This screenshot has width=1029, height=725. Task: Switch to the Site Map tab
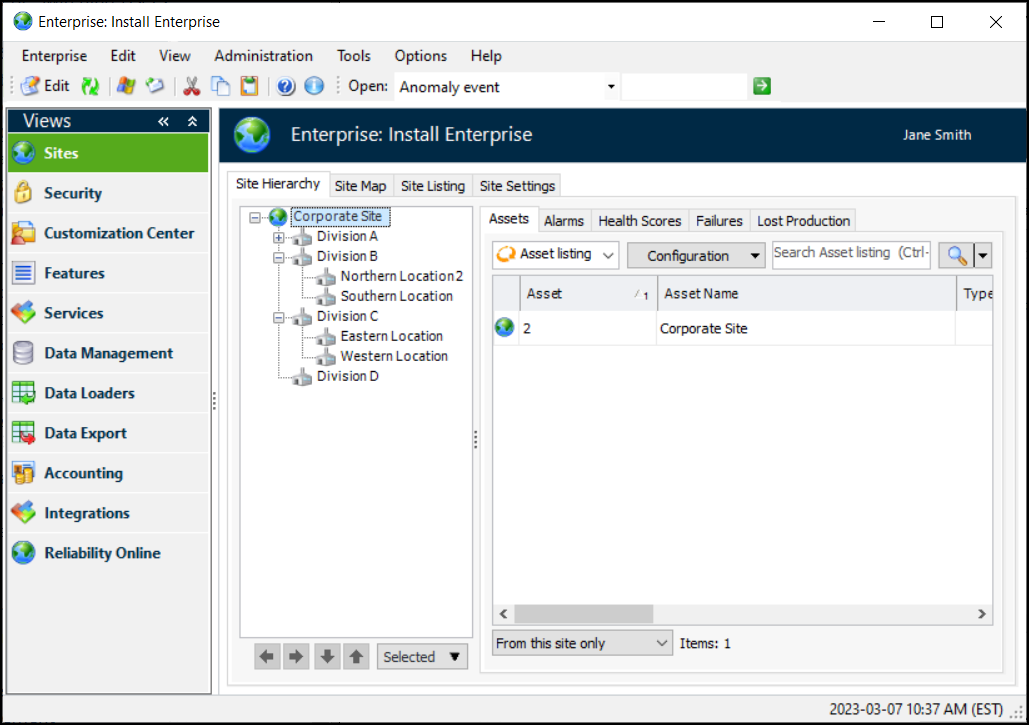[x=360, y=186]
